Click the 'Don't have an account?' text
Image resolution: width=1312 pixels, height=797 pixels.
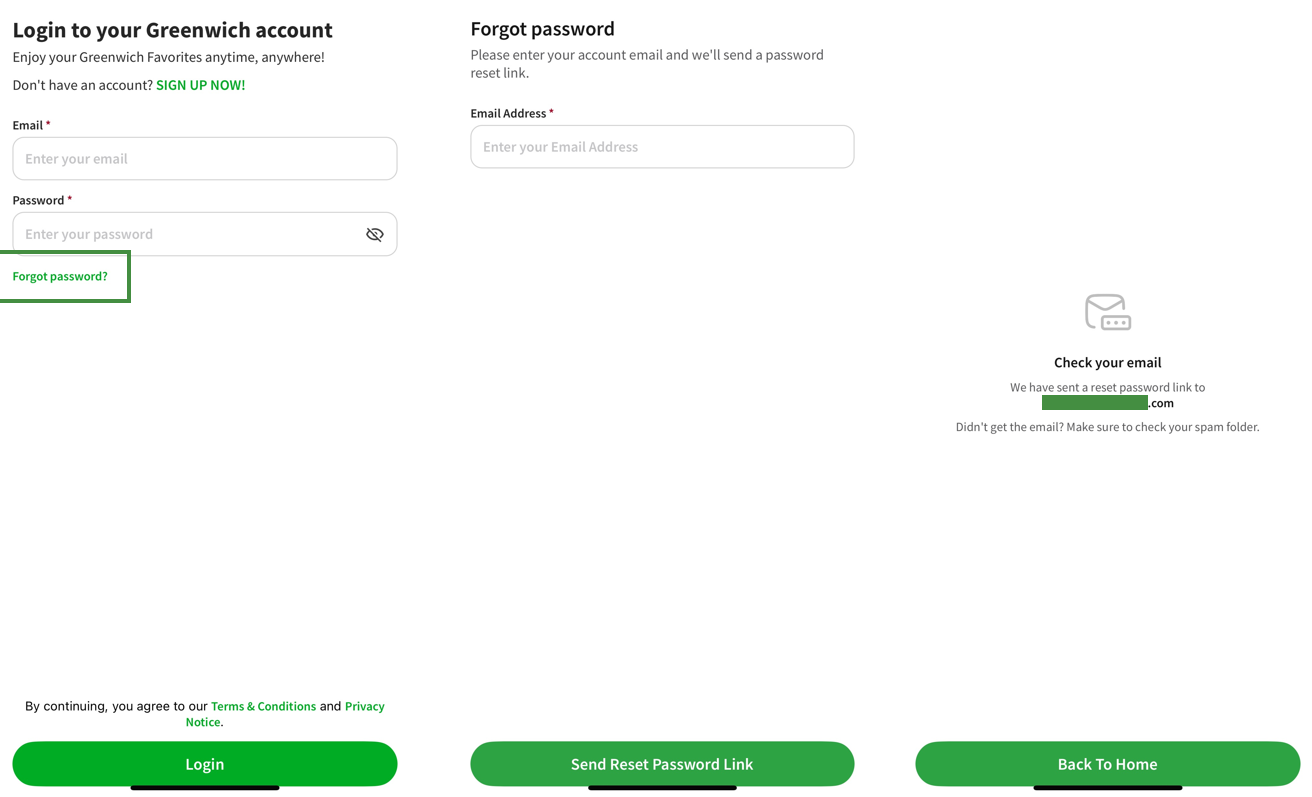[x=82, y=85]
